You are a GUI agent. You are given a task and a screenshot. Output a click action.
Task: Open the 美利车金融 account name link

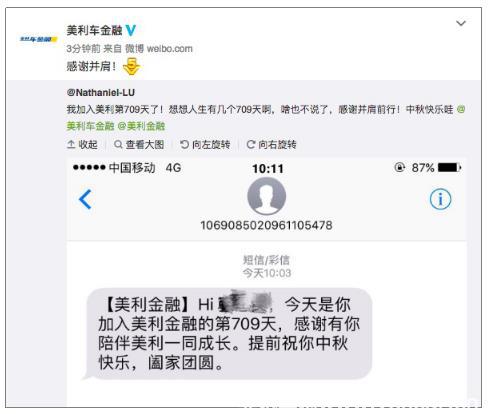[94, 30]
